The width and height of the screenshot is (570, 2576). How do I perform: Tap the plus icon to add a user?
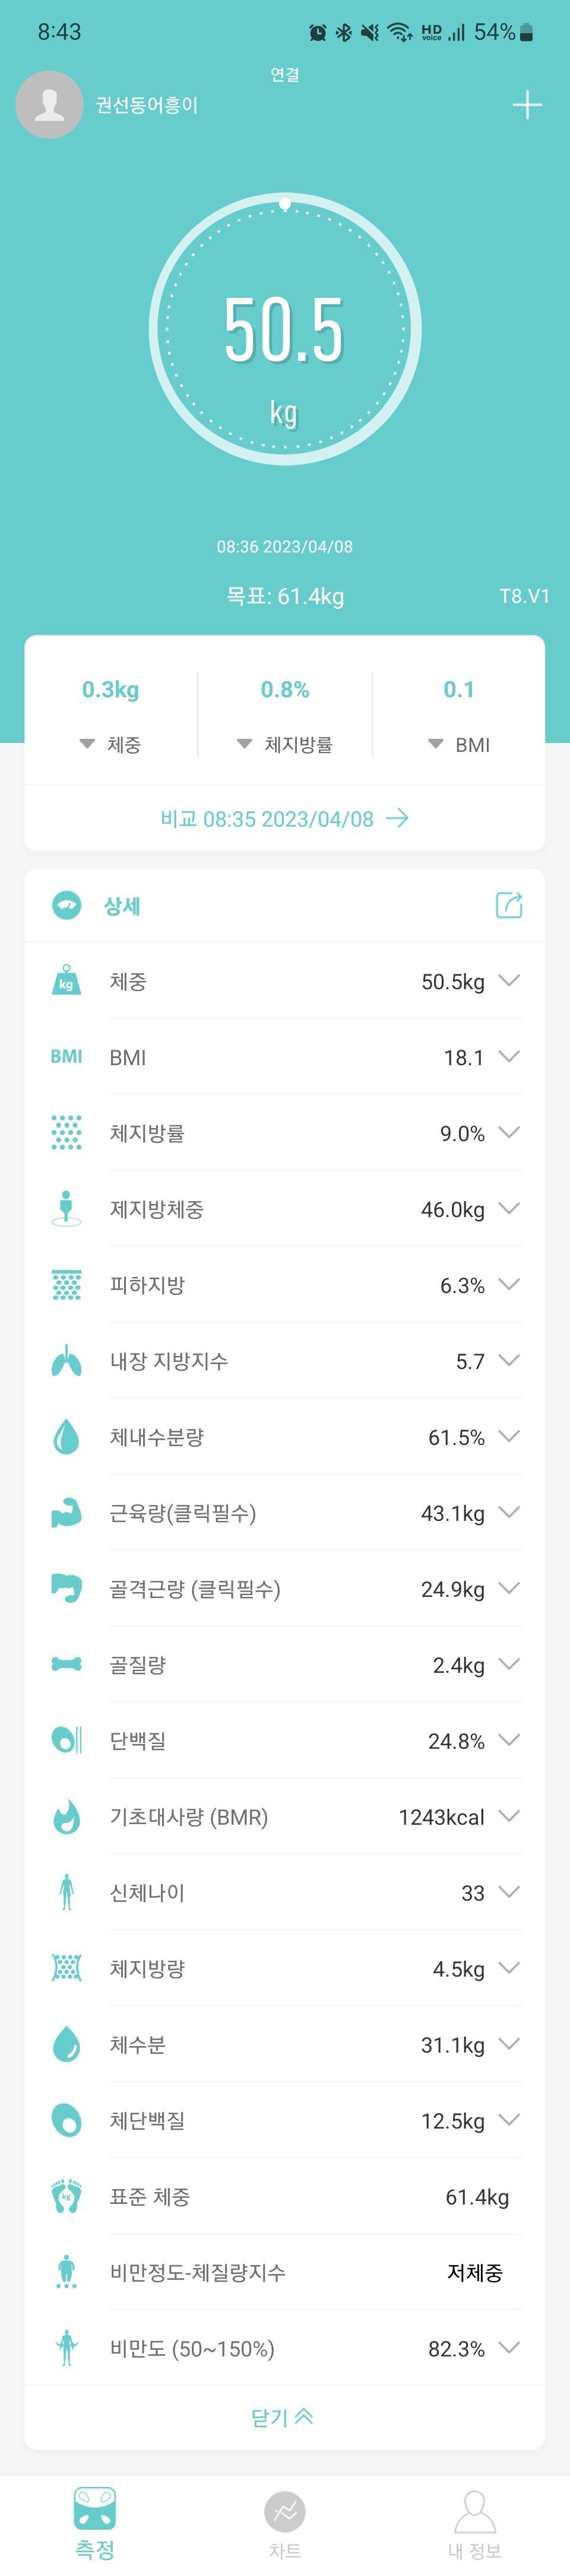coord(527,105)
